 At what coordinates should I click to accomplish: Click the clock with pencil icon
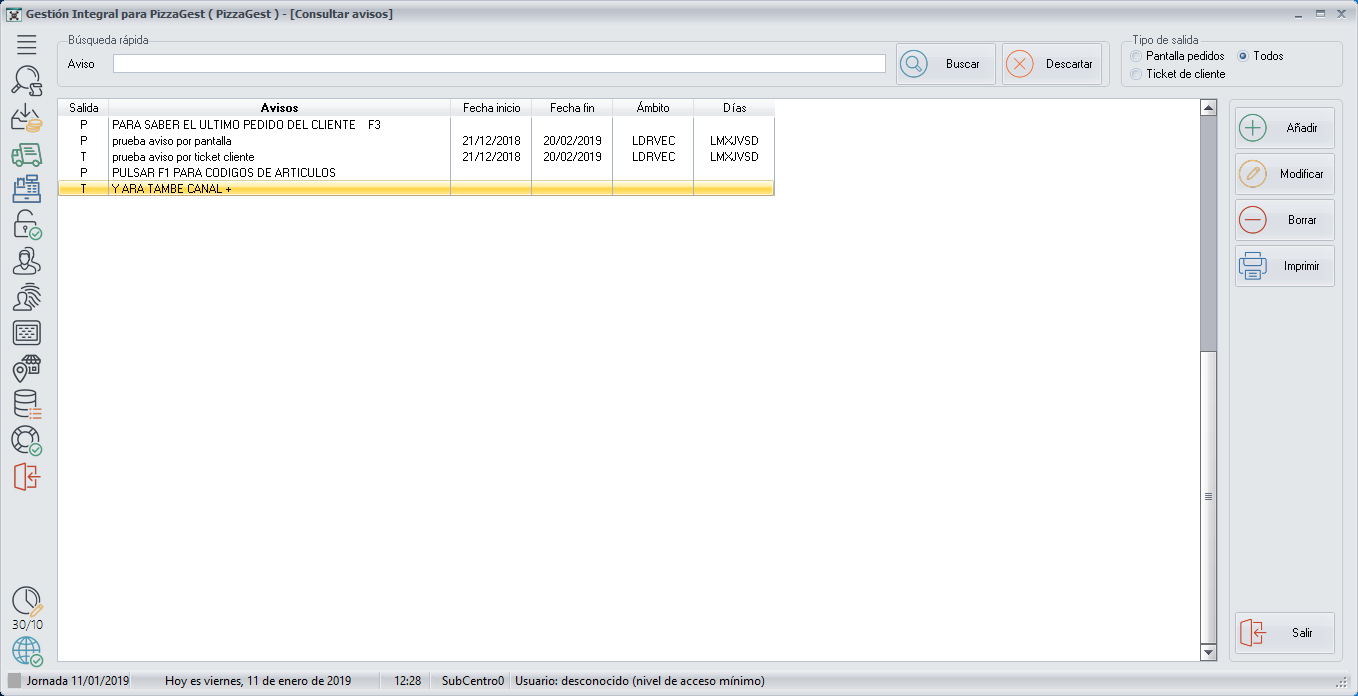click(x=27, y=601)
